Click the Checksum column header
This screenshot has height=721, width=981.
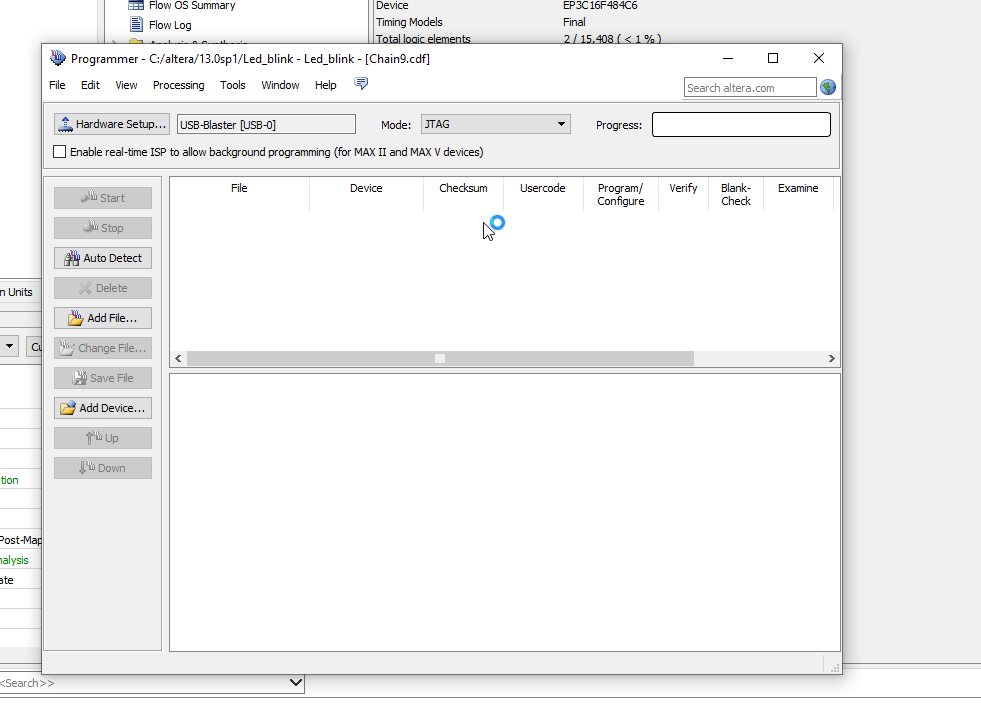click(463, 194)
